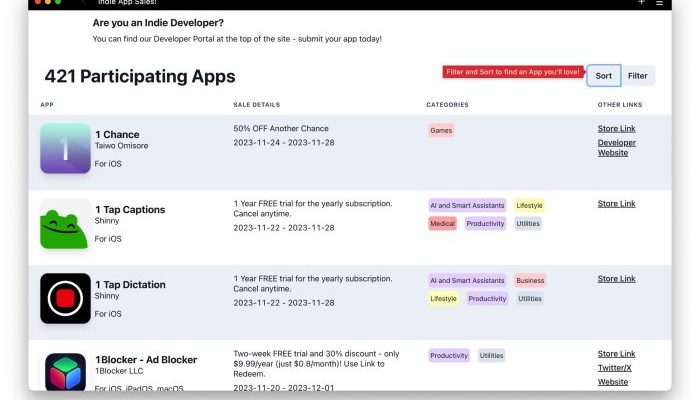This screenshot has width=700, height=400.
Task: Click the 2023-11-20 - 2023-12-01 date range
Action: tap(283, 388)
